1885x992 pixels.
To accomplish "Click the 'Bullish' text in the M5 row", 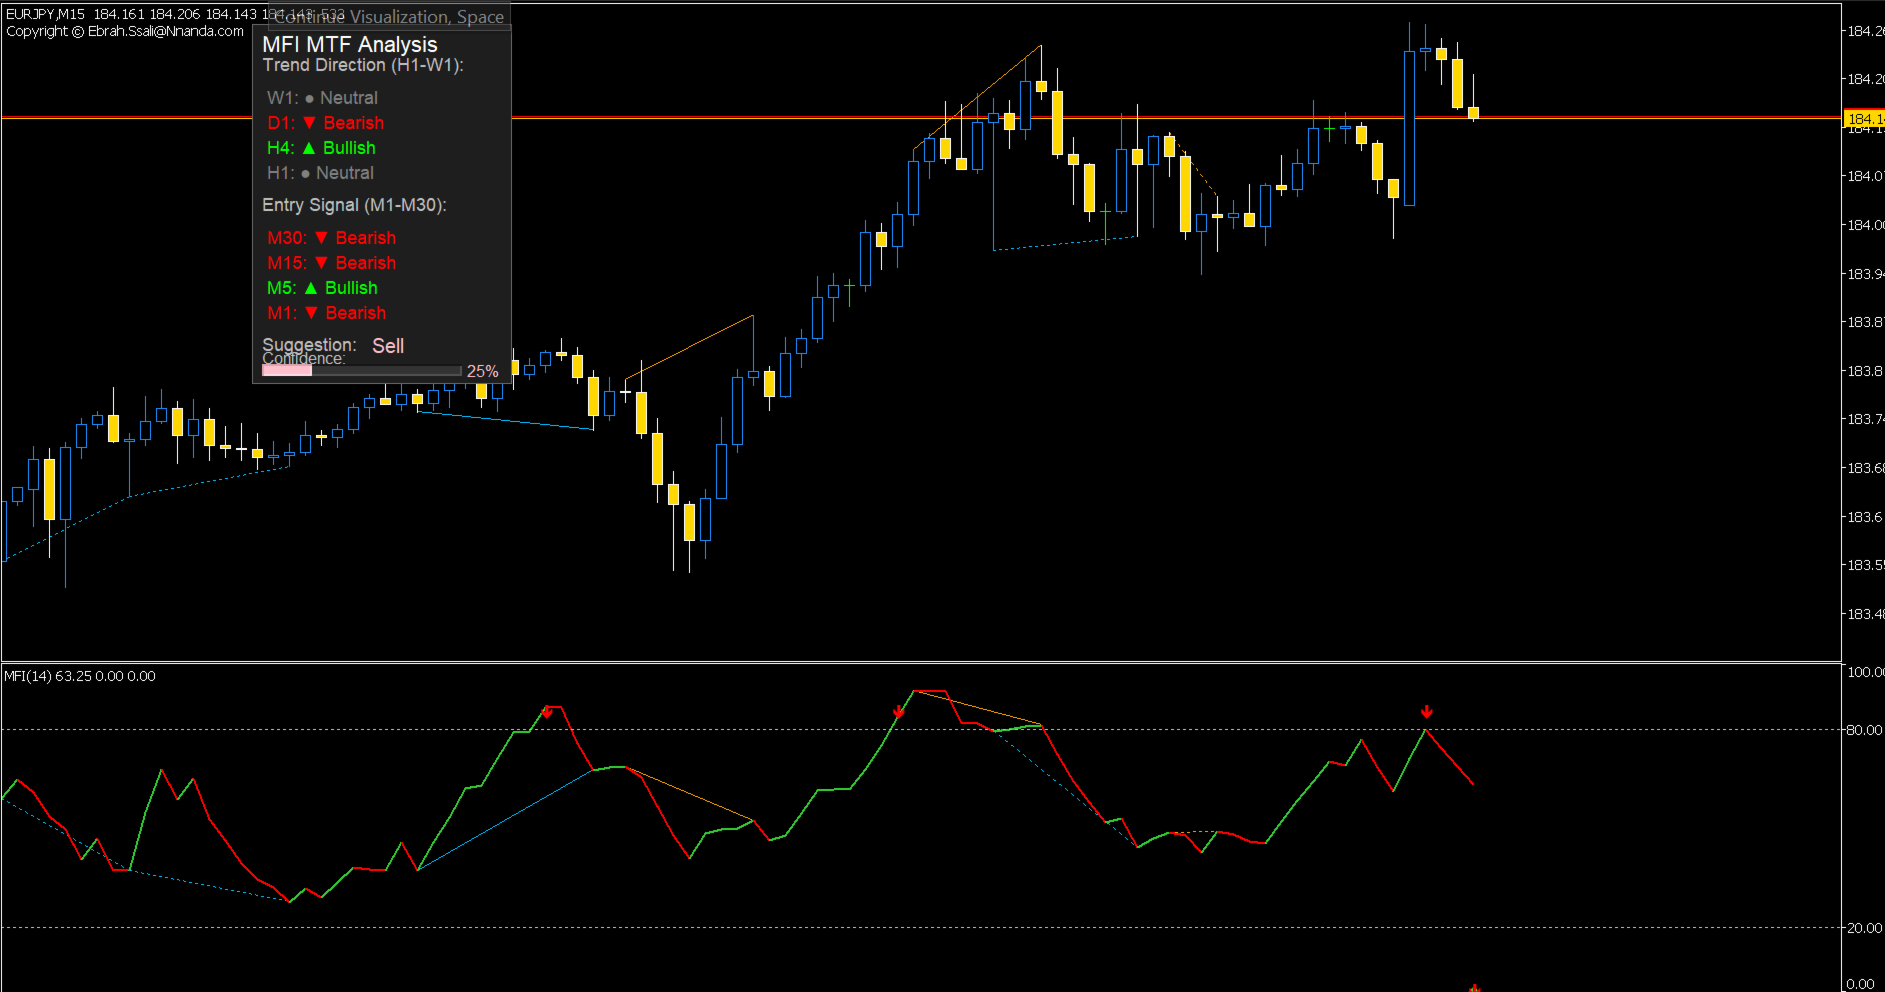I will (x=351, y=288).
